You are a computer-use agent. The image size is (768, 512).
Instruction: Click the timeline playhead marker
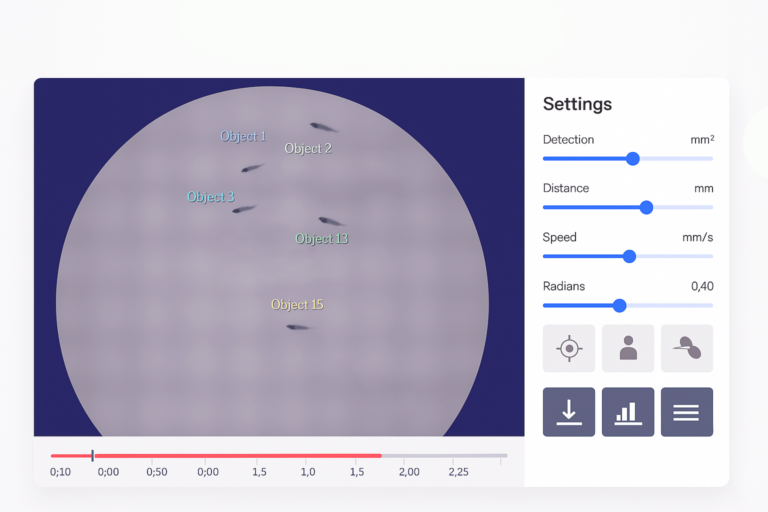[x=93, y=456]
